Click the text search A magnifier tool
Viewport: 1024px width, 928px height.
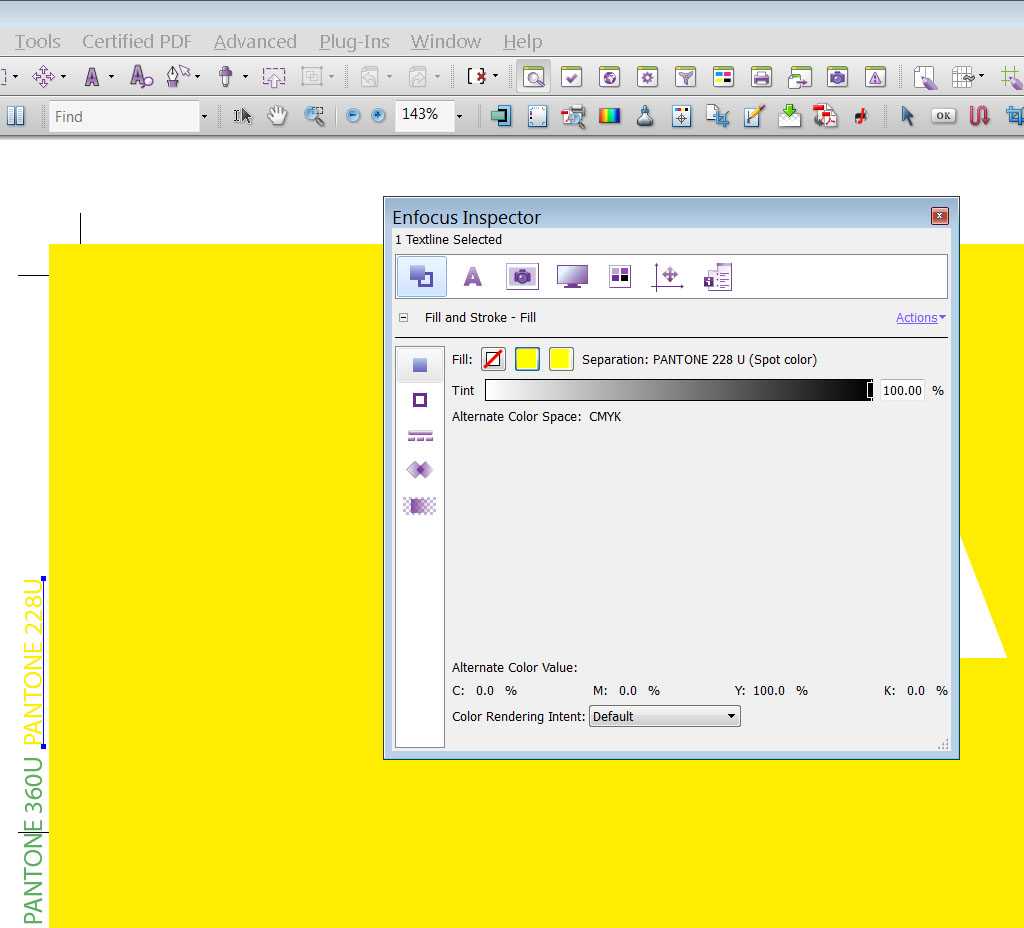pyautogui.click(x=141, y=76)
